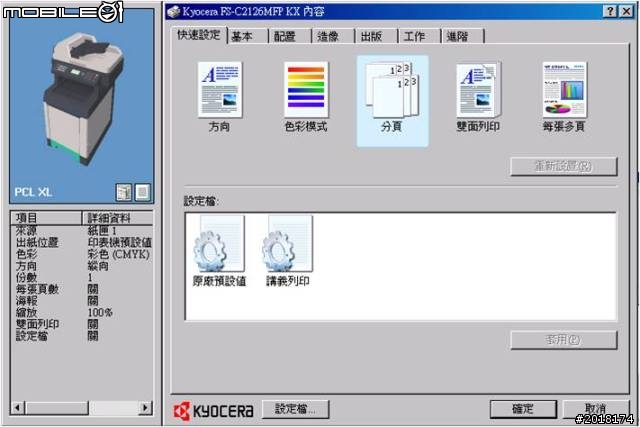Click the right scroll arrow in details list
This screenshot has width=640, height=427.
tap(145, 407)
